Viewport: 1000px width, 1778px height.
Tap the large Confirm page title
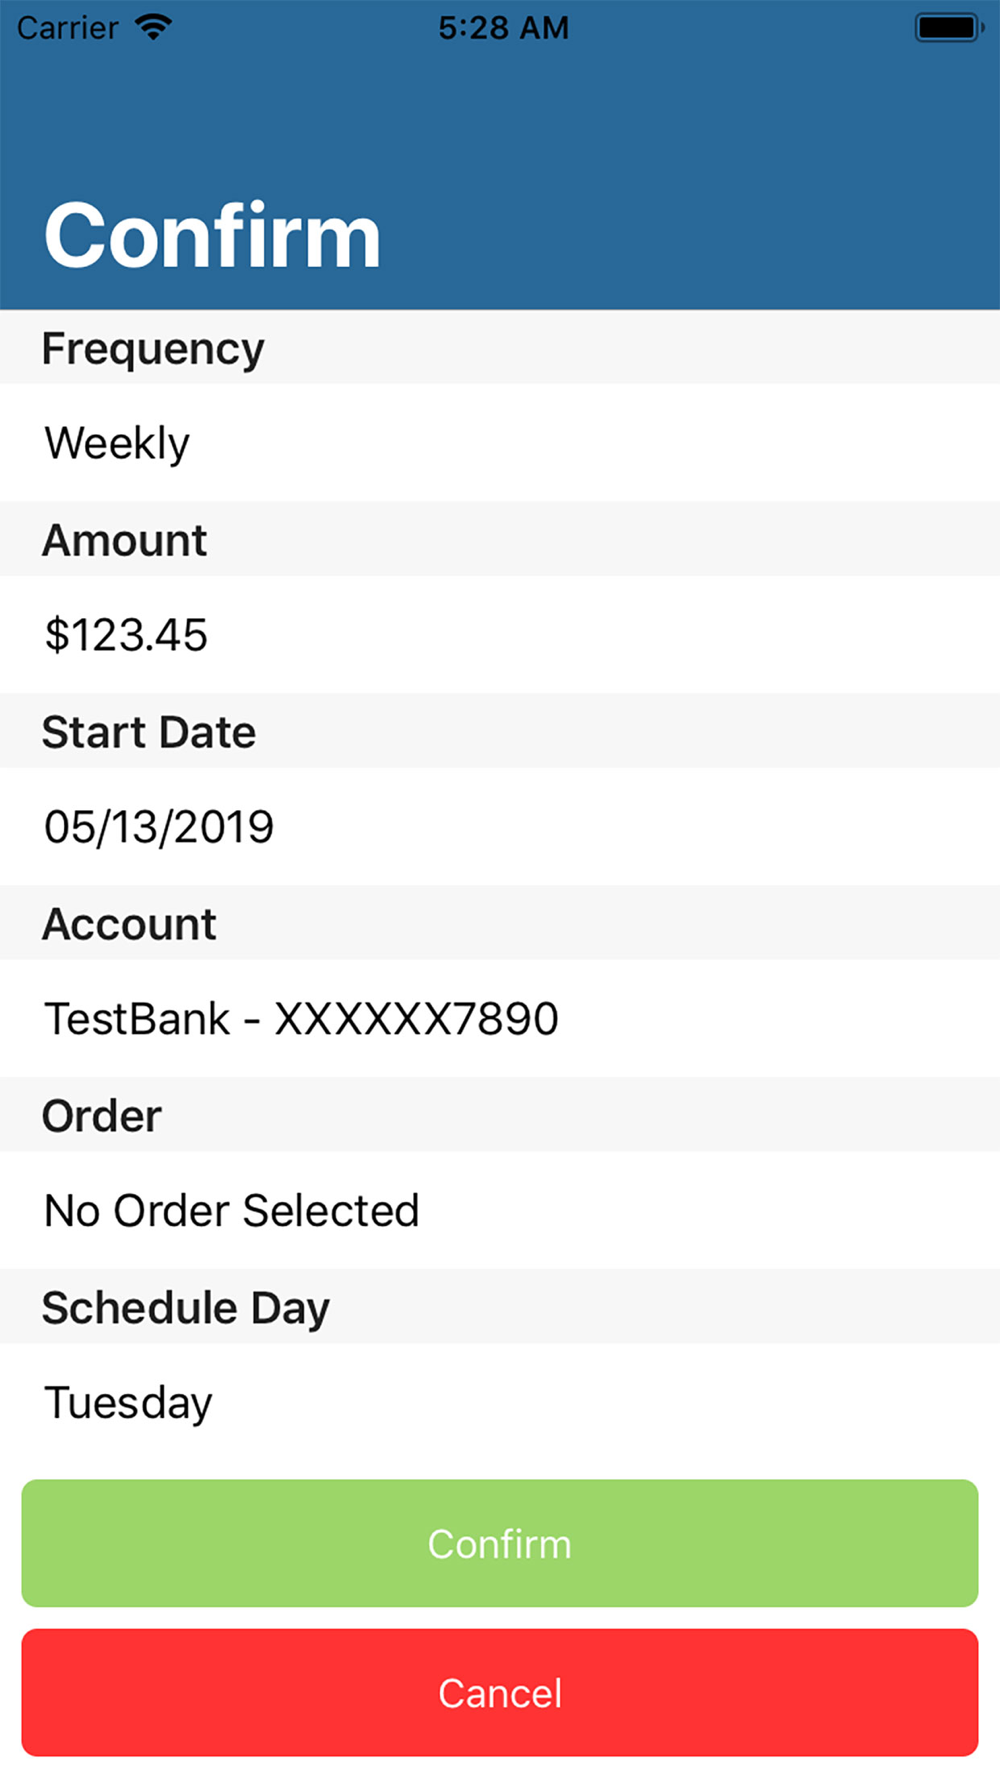coord(212,236)
